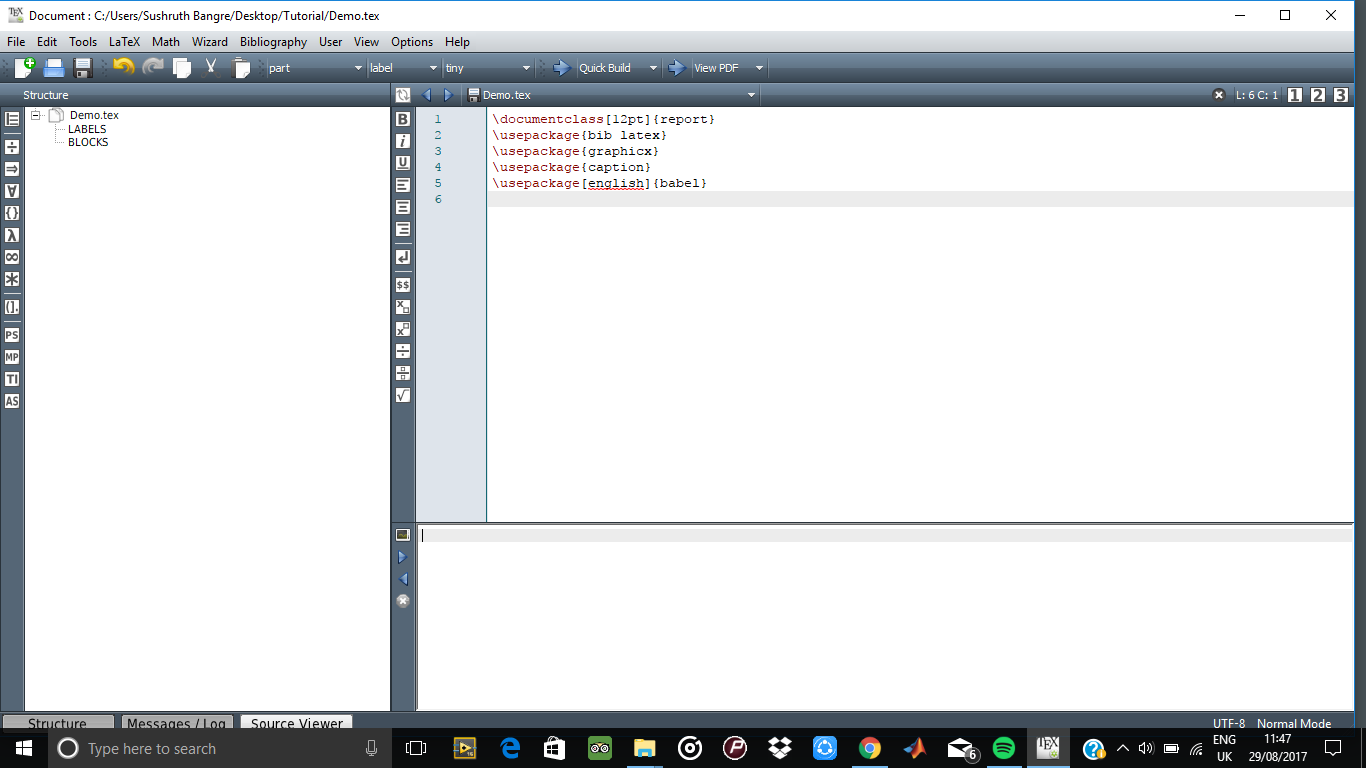Select LABELS in structure tree
The image size is (1366, 768).
point(87,129)
